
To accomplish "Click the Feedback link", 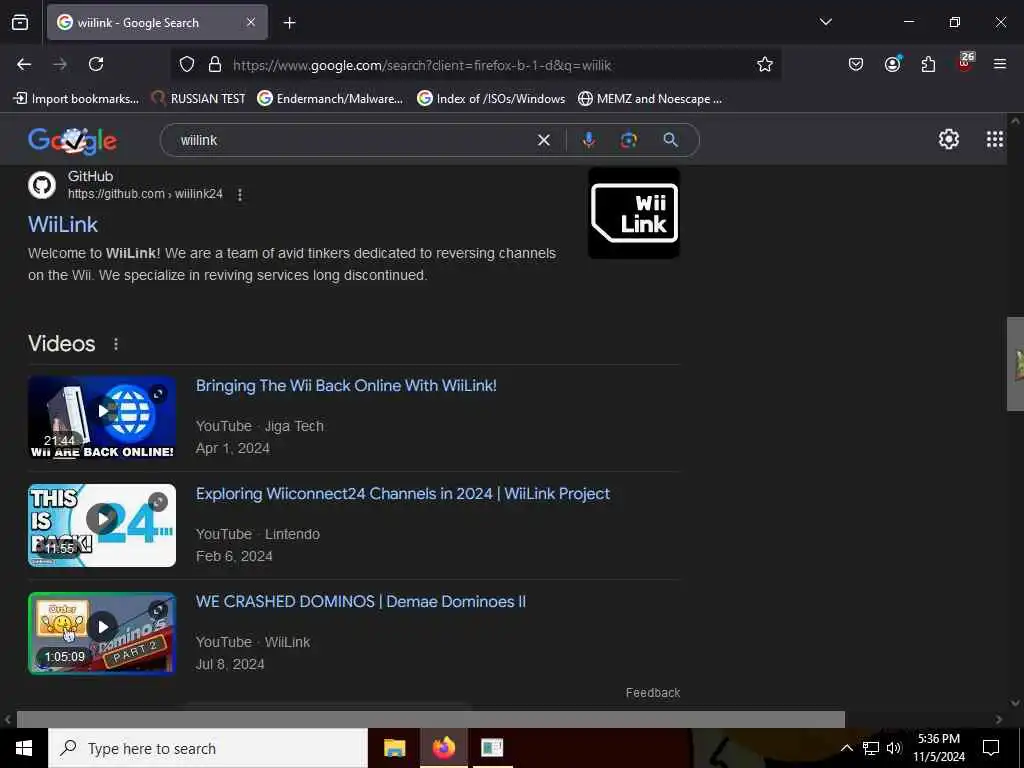I will click(652, 693).
